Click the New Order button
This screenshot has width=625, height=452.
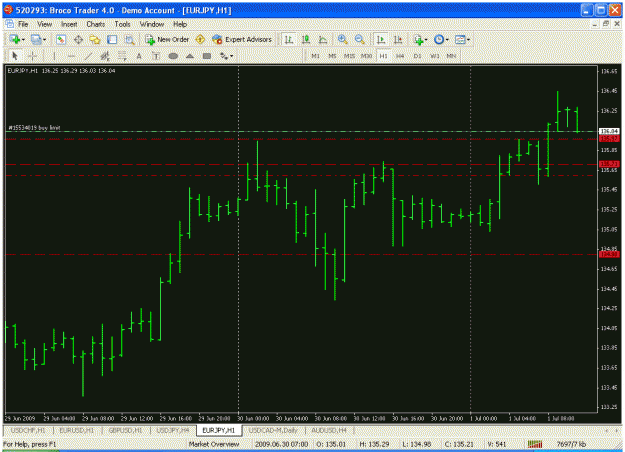[167, 39]
